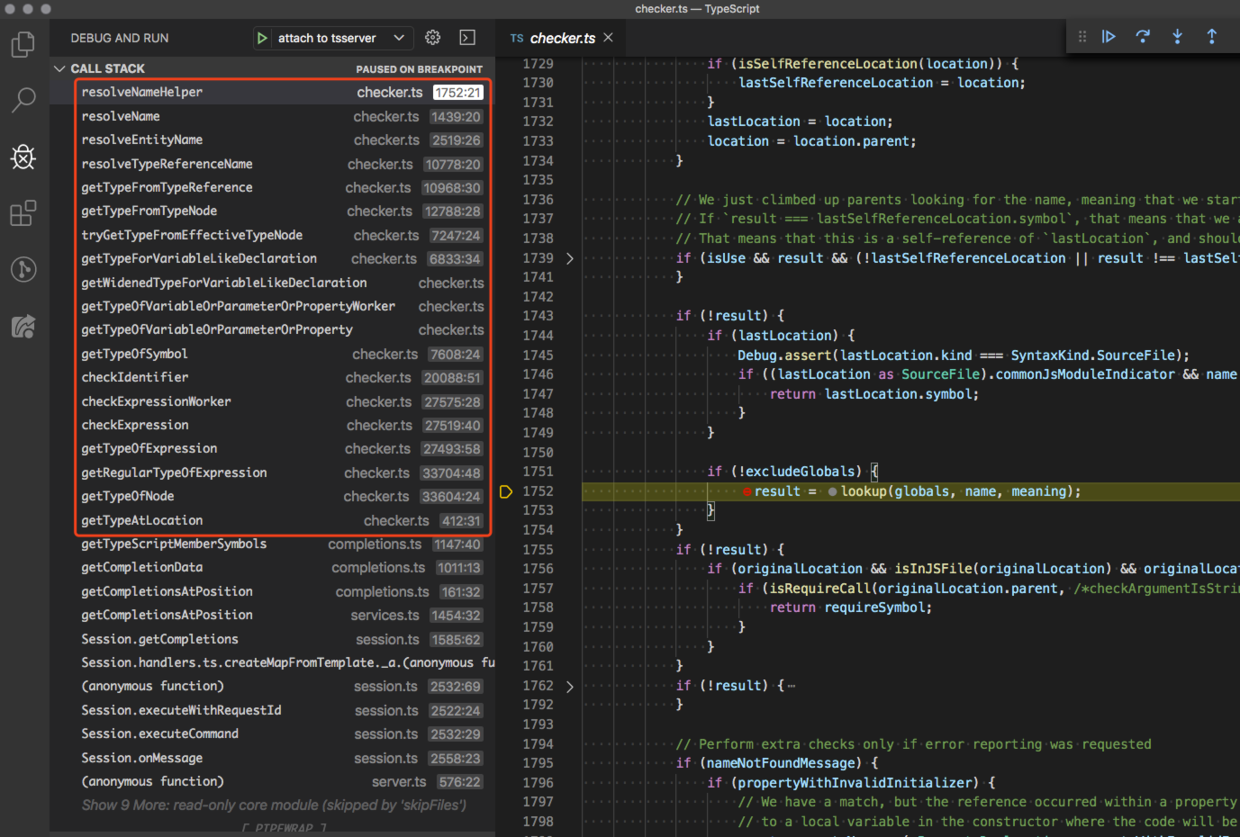Screen dimensions: 1240x837
Task: Open the Debug Console icon
Action: [467, 38]
